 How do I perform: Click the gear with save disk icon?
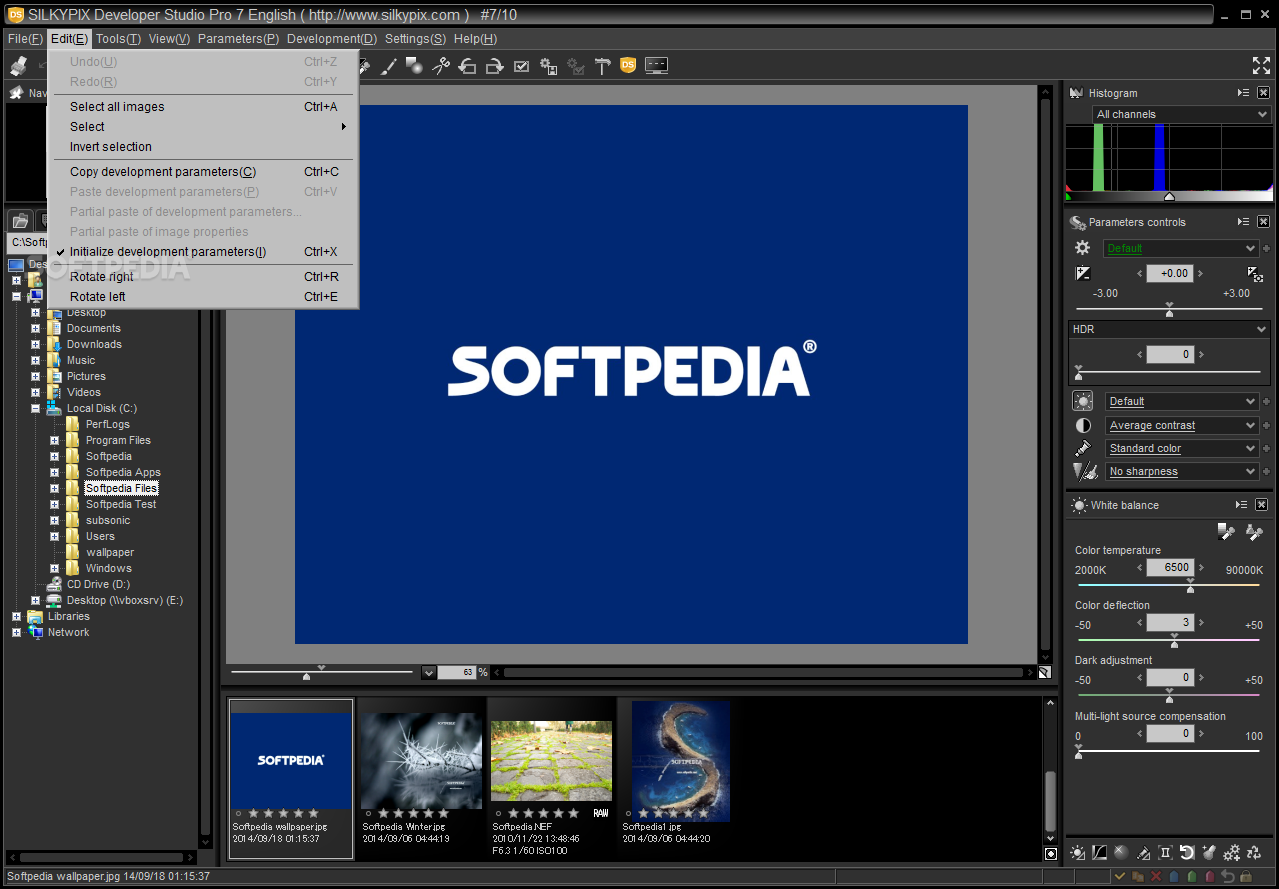click(548, 66)
